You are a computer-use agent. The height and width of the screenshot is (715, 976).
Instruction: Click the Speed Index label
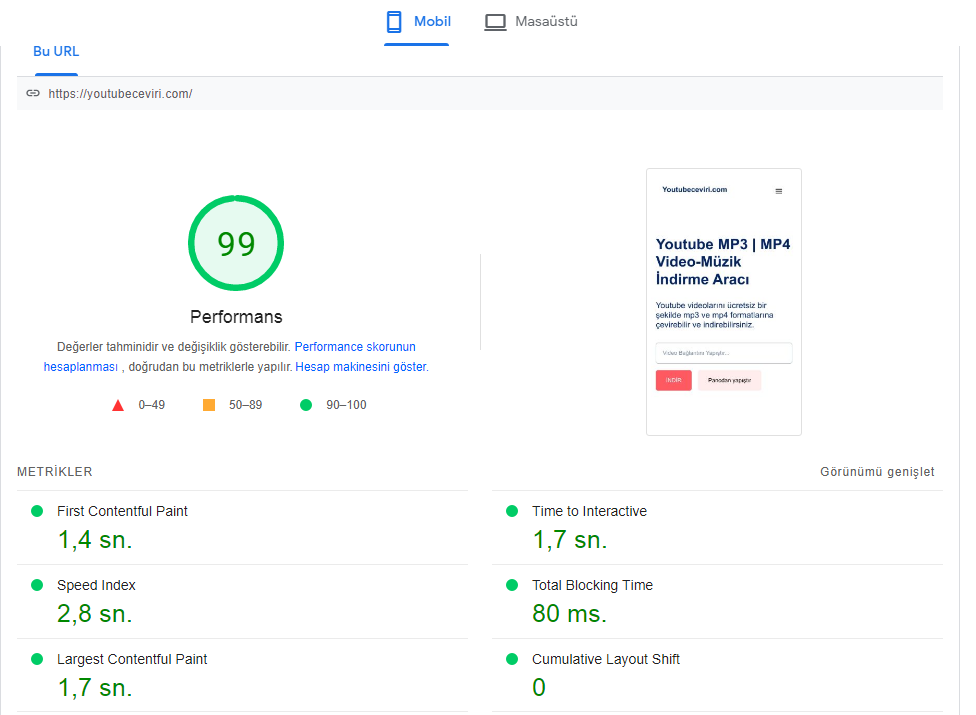click(x=96, y=585)
